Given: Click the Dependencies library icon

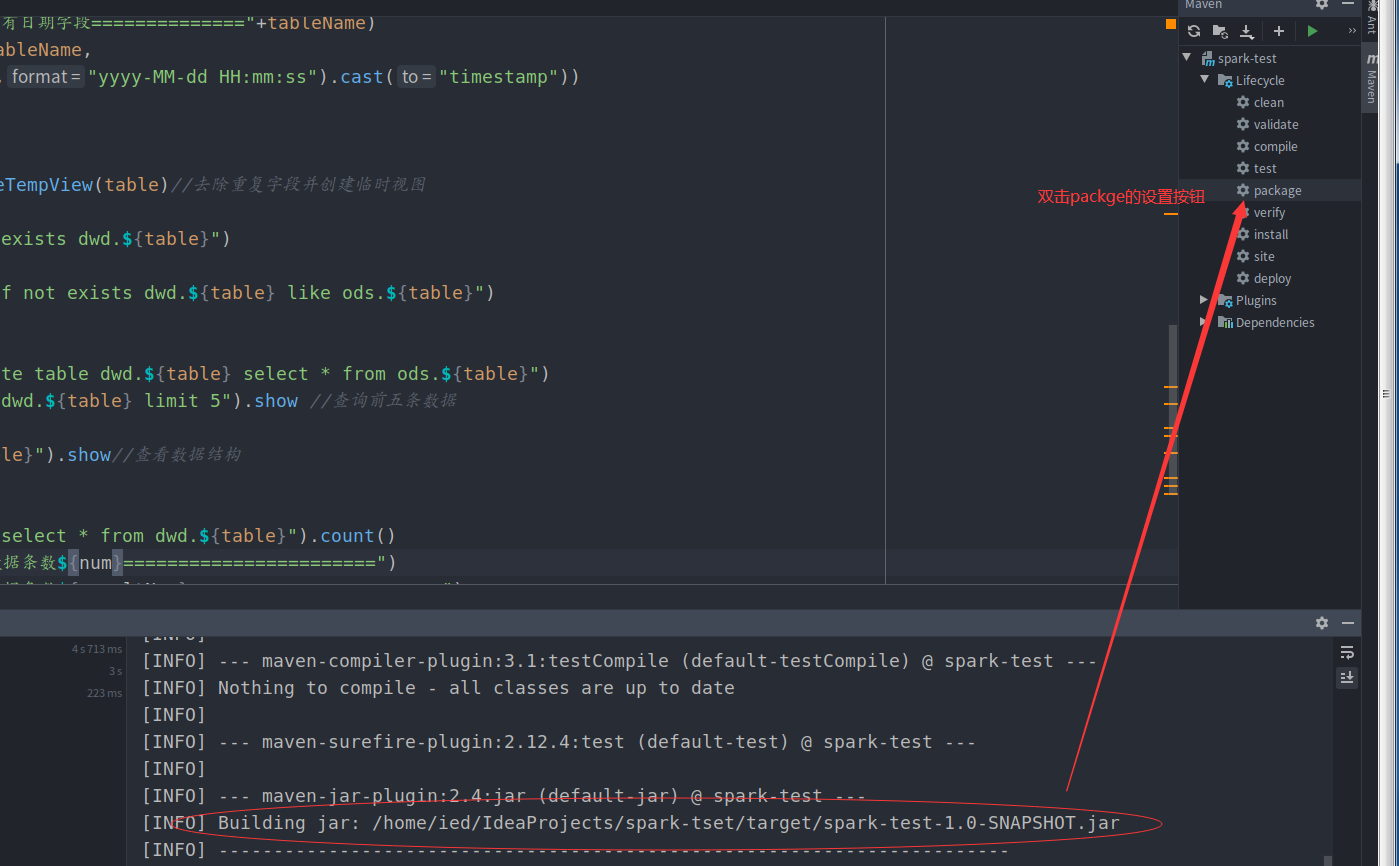Looking at the screenshot, I should (x=1225, y=322).
